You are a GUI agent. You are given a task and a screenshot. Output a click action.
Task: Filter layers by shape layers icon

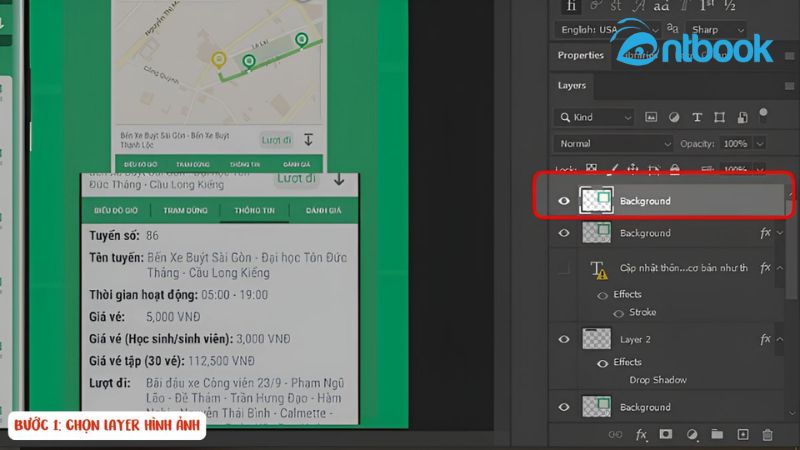tap(719, 117)
